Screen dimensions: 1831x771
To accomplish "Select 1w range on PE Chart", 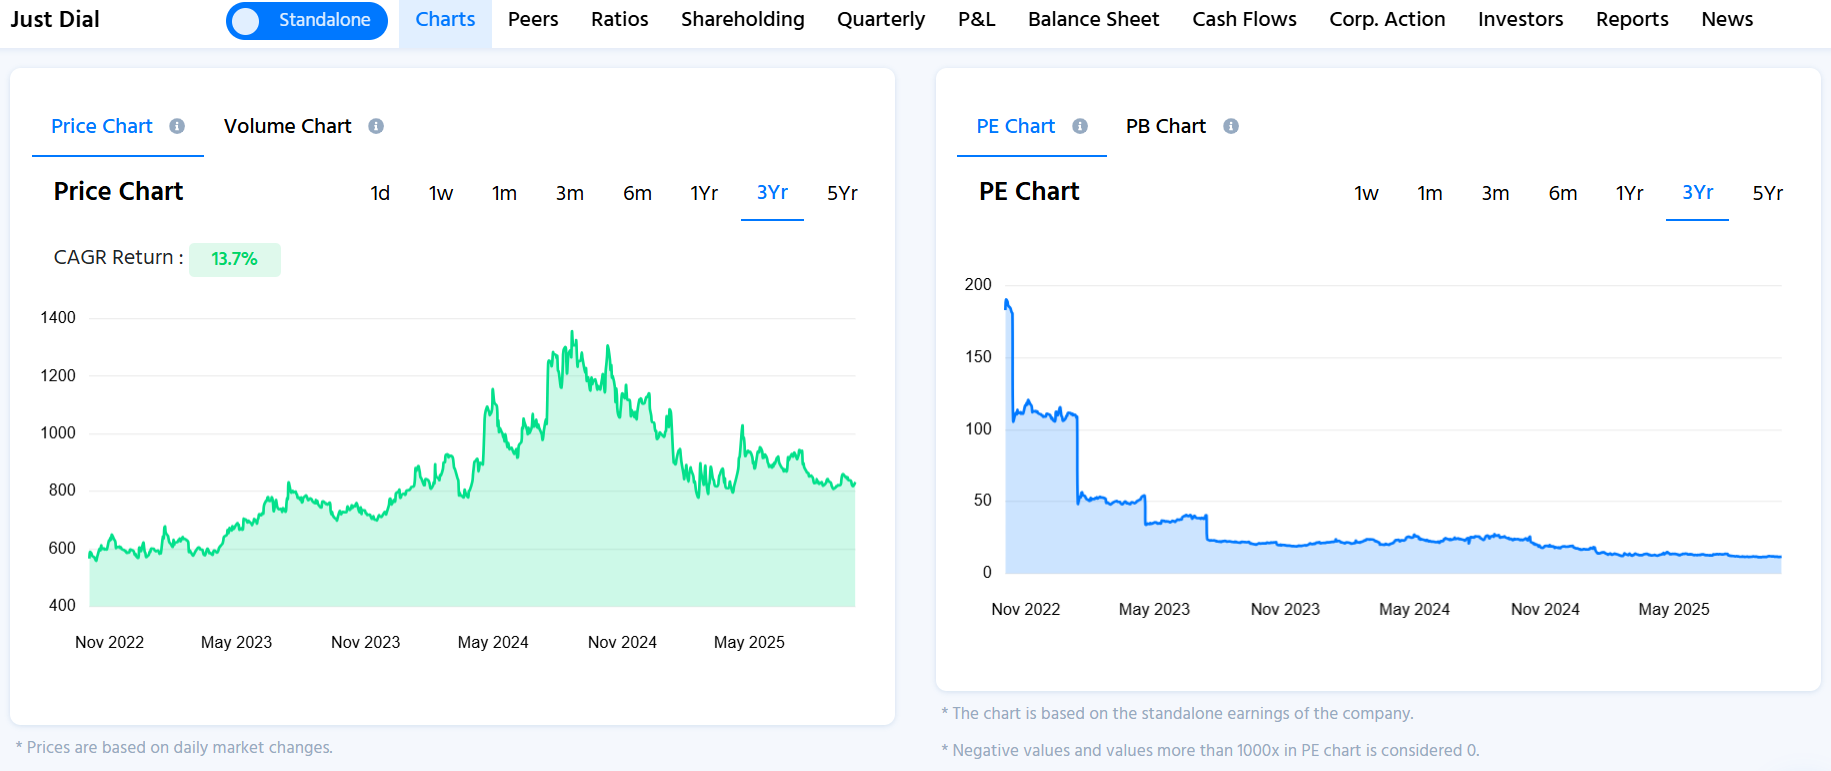I will (1366, 193).
